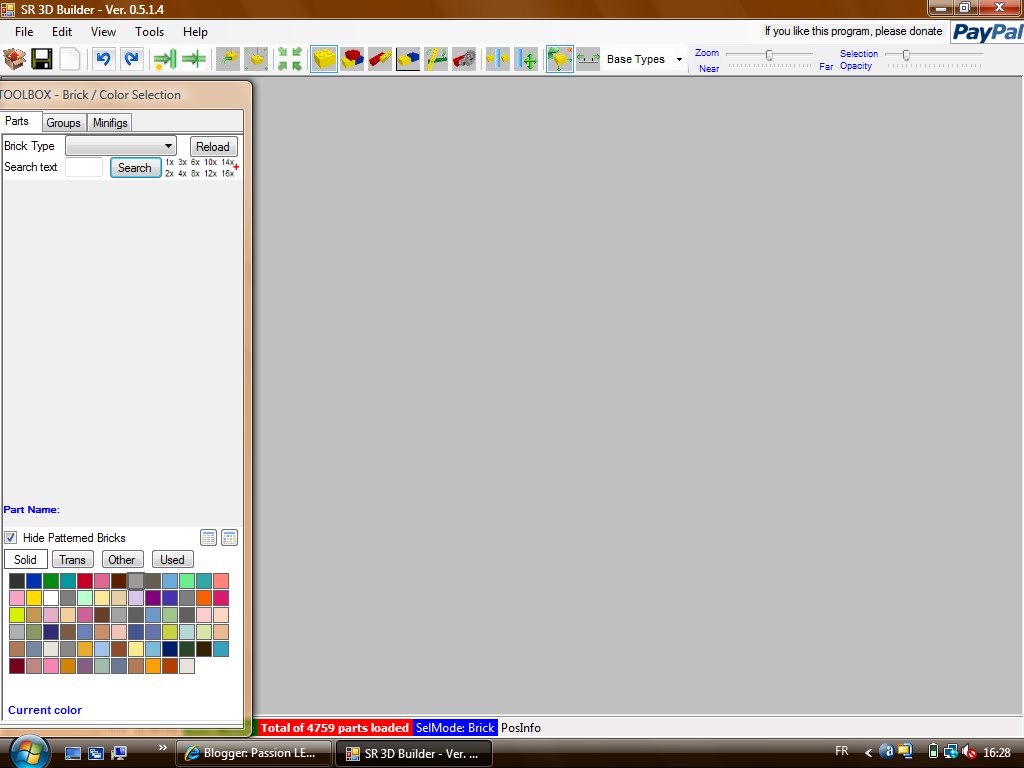Undo the last action
Image resolution: width=1024 pixels, height=768 pixels.
103,59
